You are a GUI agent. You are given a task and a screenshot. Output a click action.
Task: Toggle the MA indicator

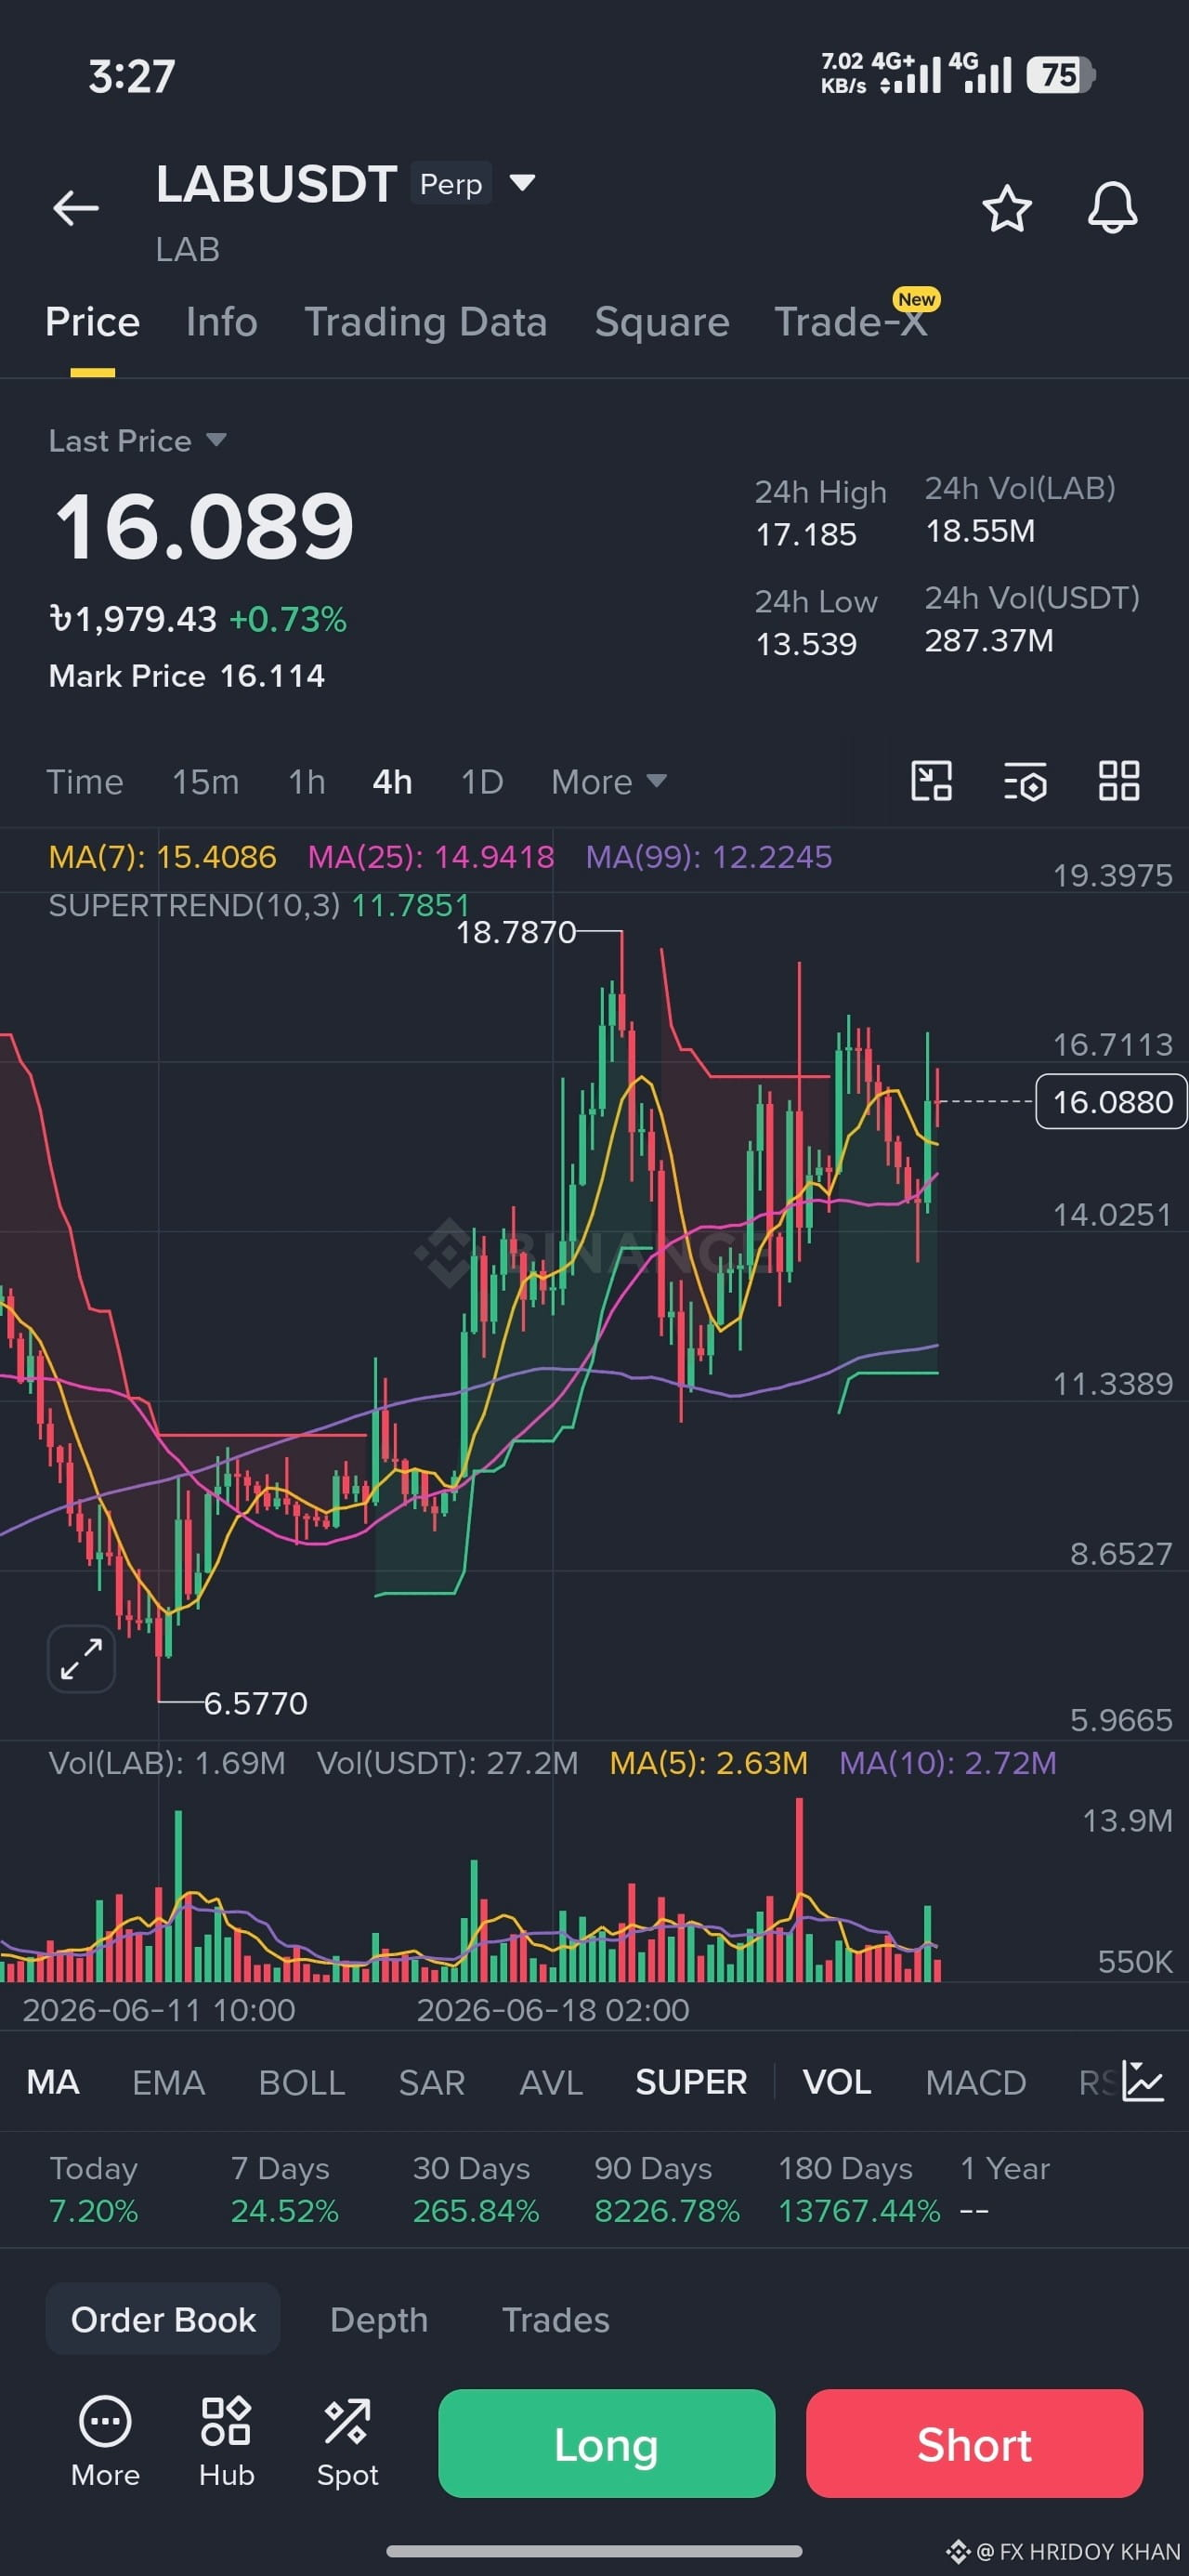tap(53, 2082)
